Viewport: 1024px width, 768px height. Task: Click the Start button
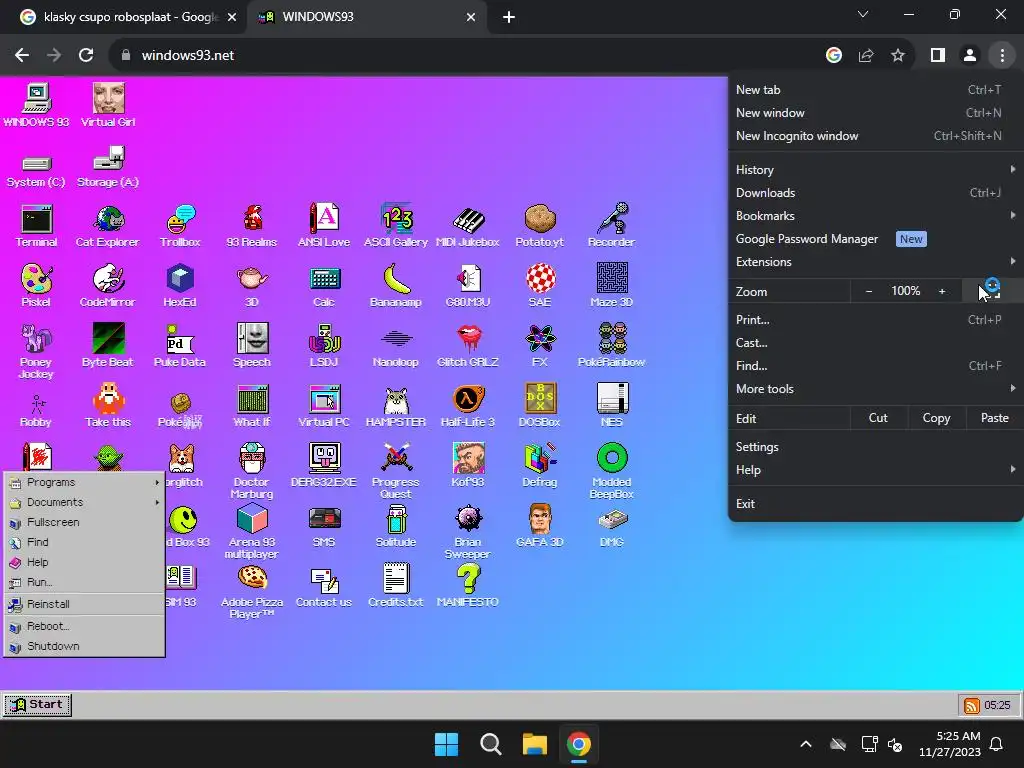(38, 705)
